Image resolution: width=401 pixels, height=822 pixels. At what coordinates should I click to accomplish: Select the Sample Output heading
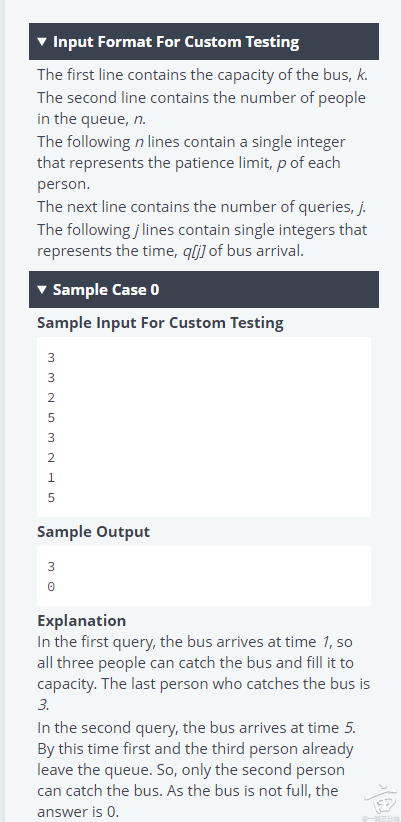93,532
